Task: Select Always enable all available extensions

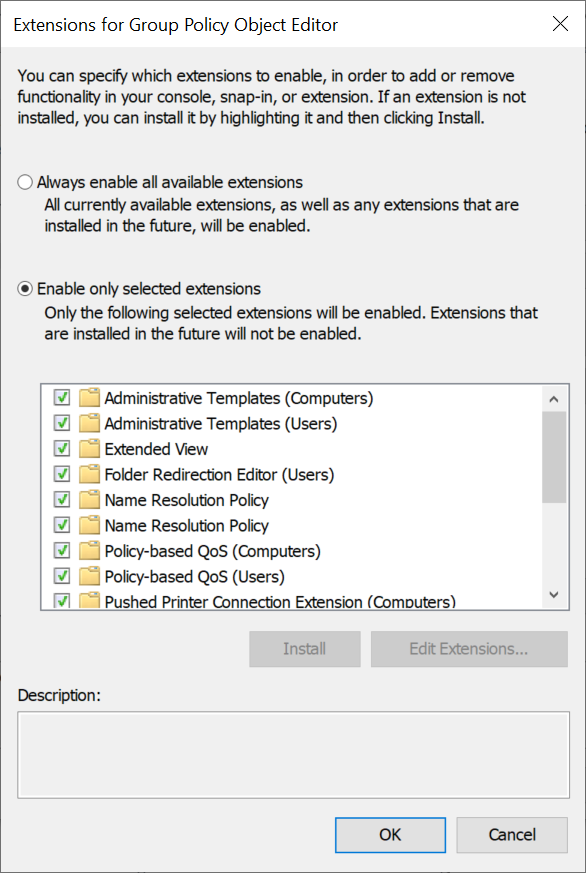Action: click(25, 183)
